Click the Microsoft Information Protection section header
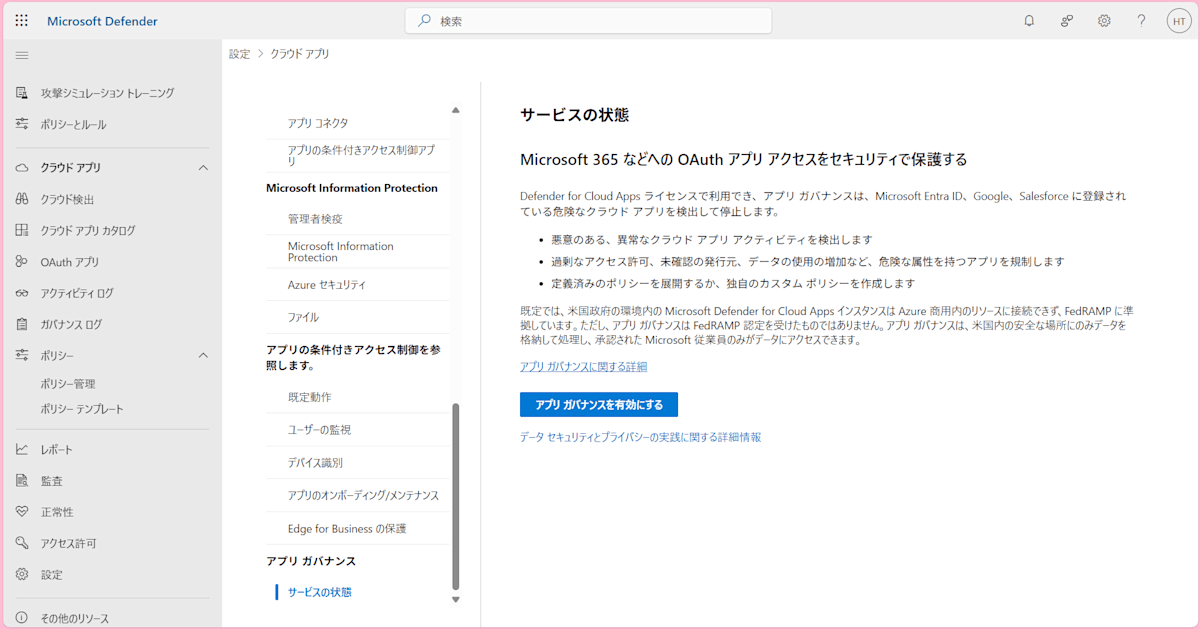Viewport: 1200px width, 629px height. coord(352,188)
